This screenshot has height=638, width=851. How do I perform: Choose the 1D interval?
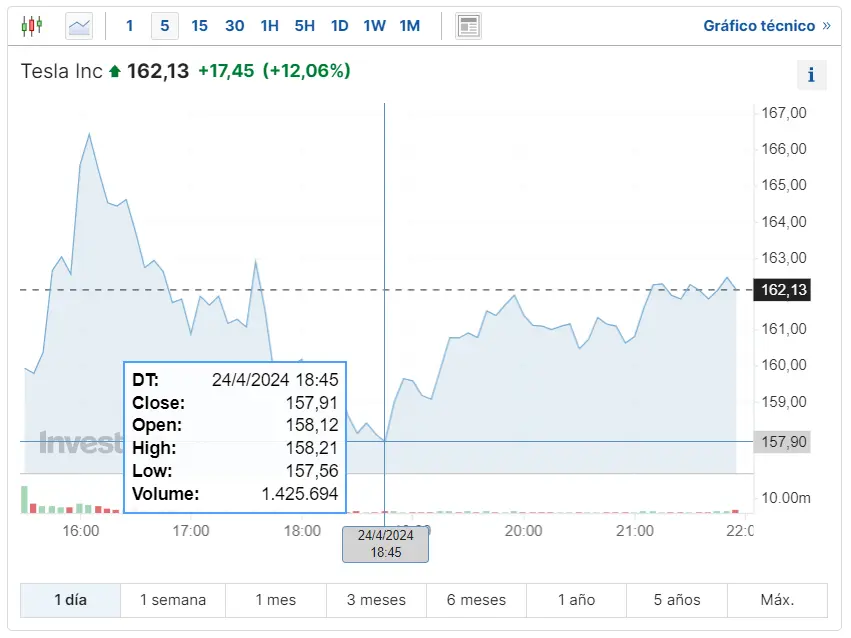(x=339, y=26)
